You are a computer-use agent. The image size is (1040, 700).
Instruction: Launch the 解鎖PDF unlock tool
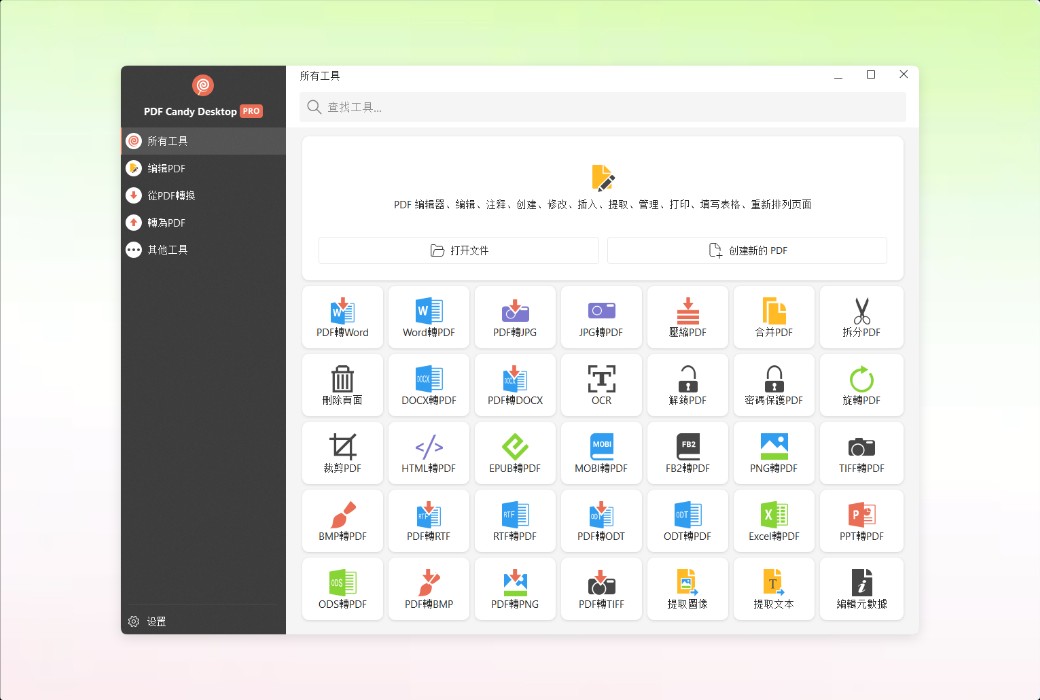click(688, 385)
